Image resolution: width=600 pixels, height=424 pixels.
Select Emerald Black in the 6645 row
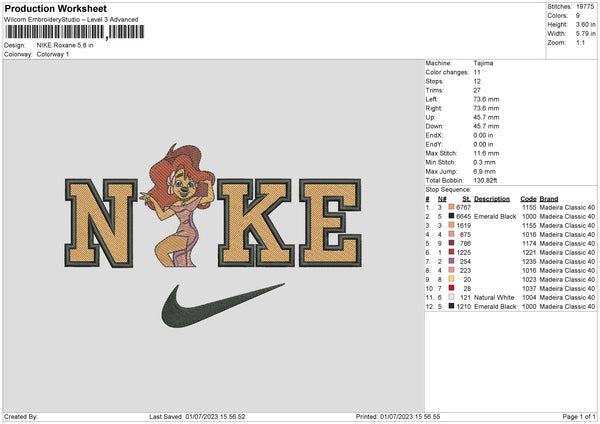tap(495, 216)
